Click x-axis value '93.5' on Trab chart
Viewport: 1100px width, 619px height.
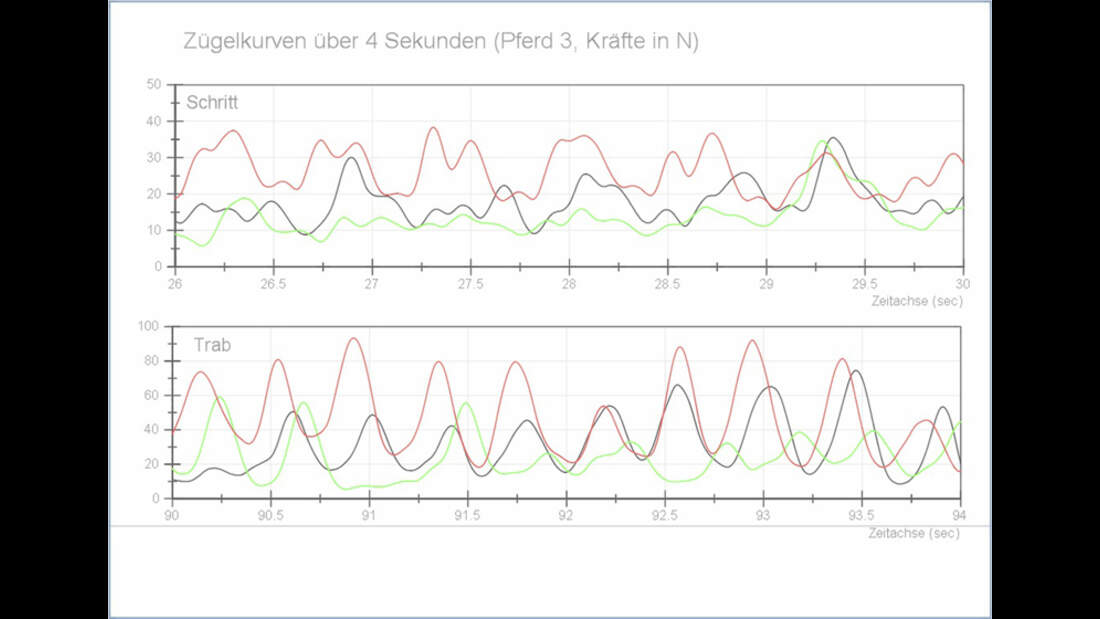click(861, 515)
